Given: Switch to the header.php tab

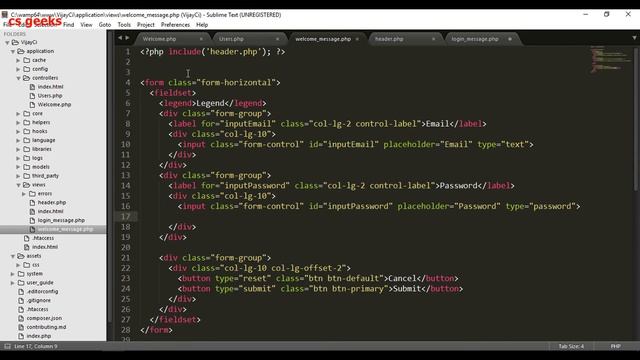Looking at the screenshot, I should coord(389,39).
